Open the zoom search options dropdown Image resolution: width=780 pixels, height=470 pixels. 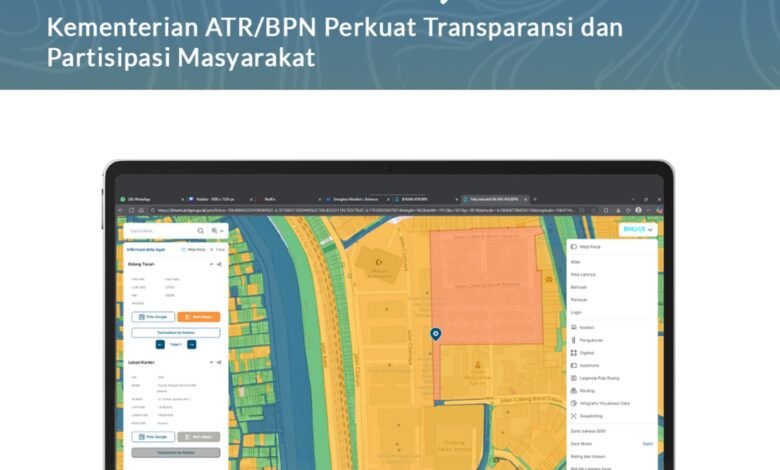click(x=217, y=231)
